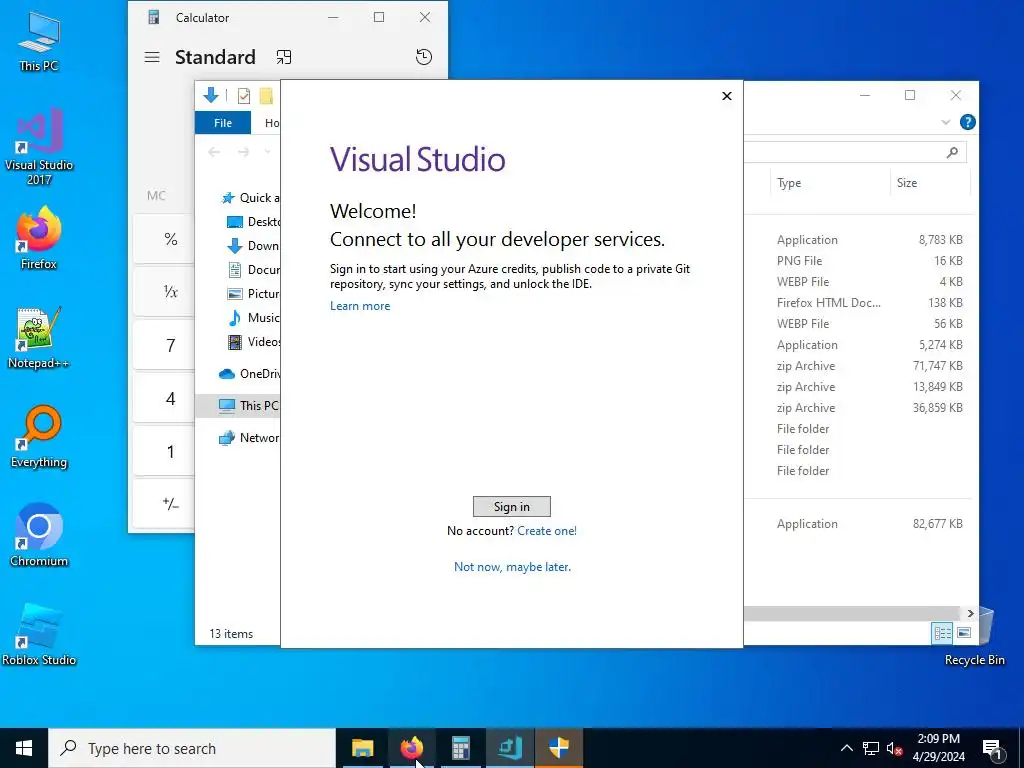
Task: Click the Home ribbon tab in File Explorer
Action: coord(272,123)
